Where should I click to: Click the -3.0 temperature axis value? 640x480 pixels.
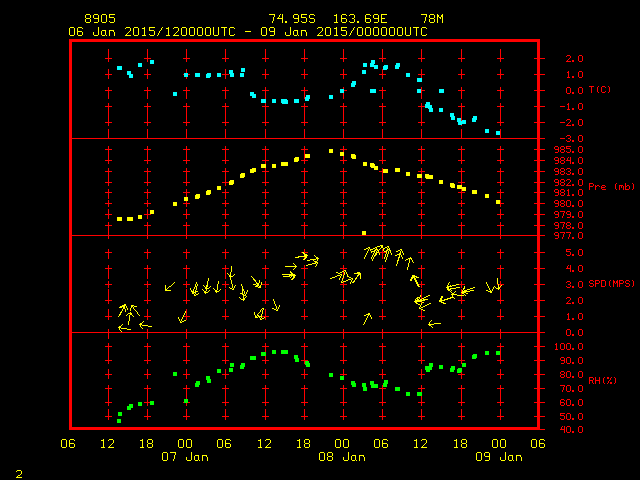(x=571, y=139)
